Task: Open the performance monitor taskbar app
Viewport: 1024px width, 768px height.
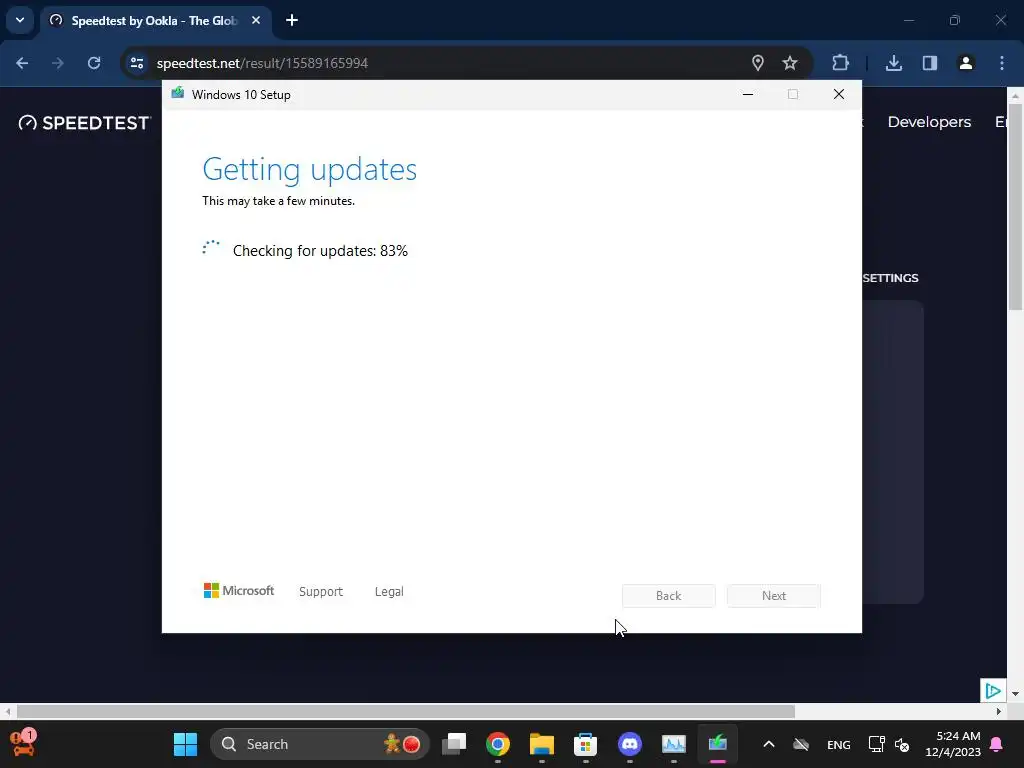Action: pyautogui.click(x=673, y=744)
